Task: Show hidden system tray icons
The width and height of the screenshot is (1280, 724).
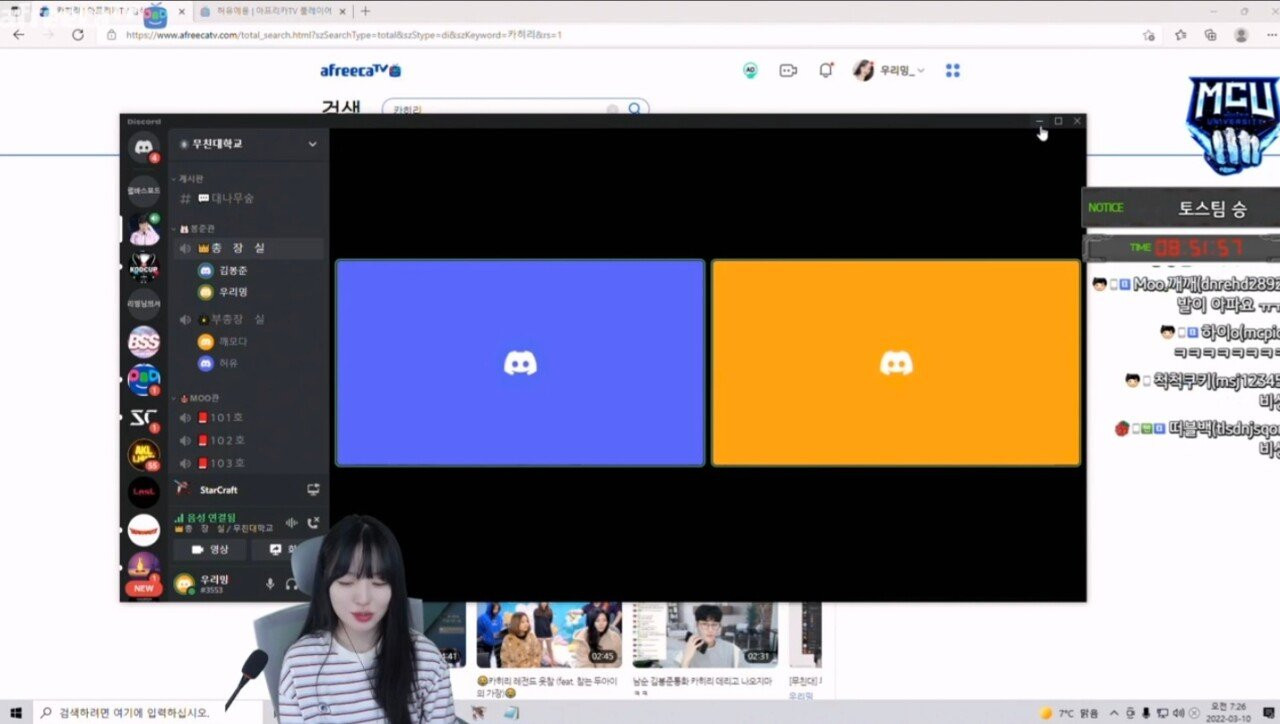Action: tap(1114, 713)
